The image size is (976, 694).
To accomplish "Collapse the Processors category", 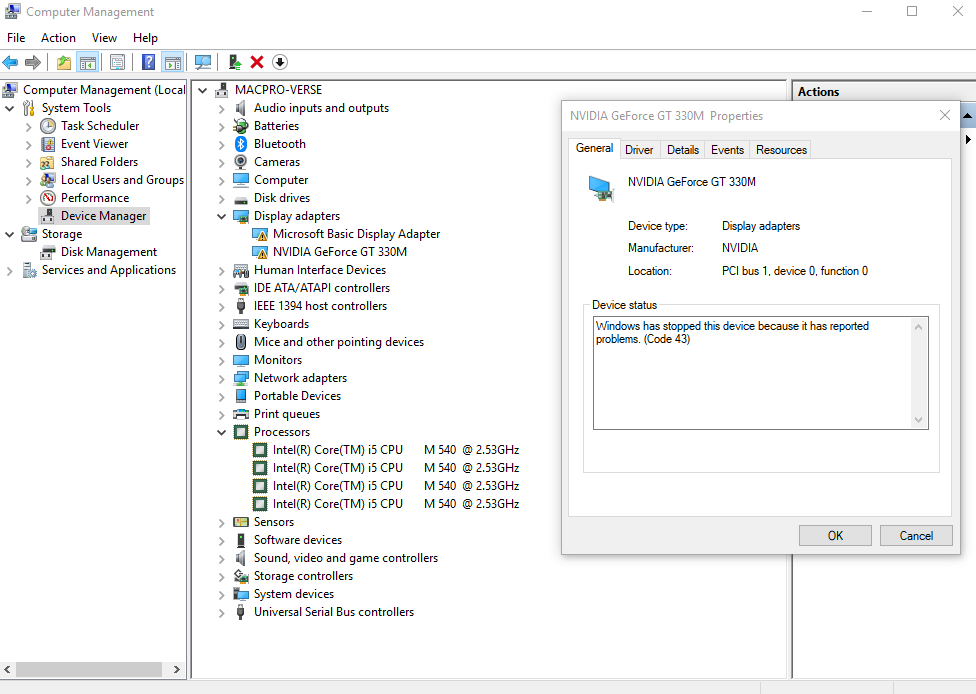I will point(221,433).
